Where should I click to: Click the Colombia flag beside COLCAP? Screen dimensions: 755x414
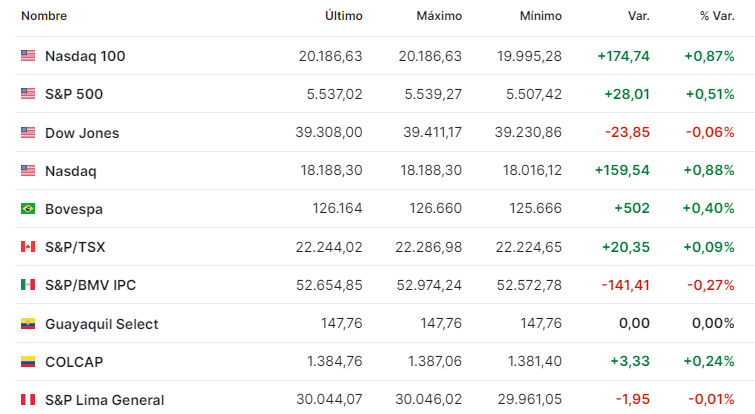[28, 362]
